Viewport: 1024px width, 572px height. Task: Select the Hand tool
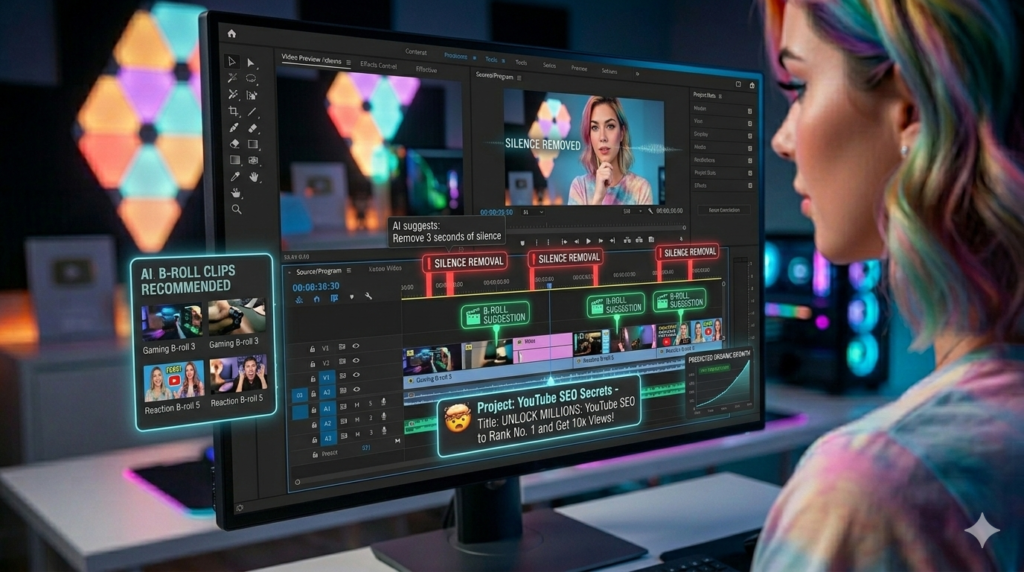(254, 176)
